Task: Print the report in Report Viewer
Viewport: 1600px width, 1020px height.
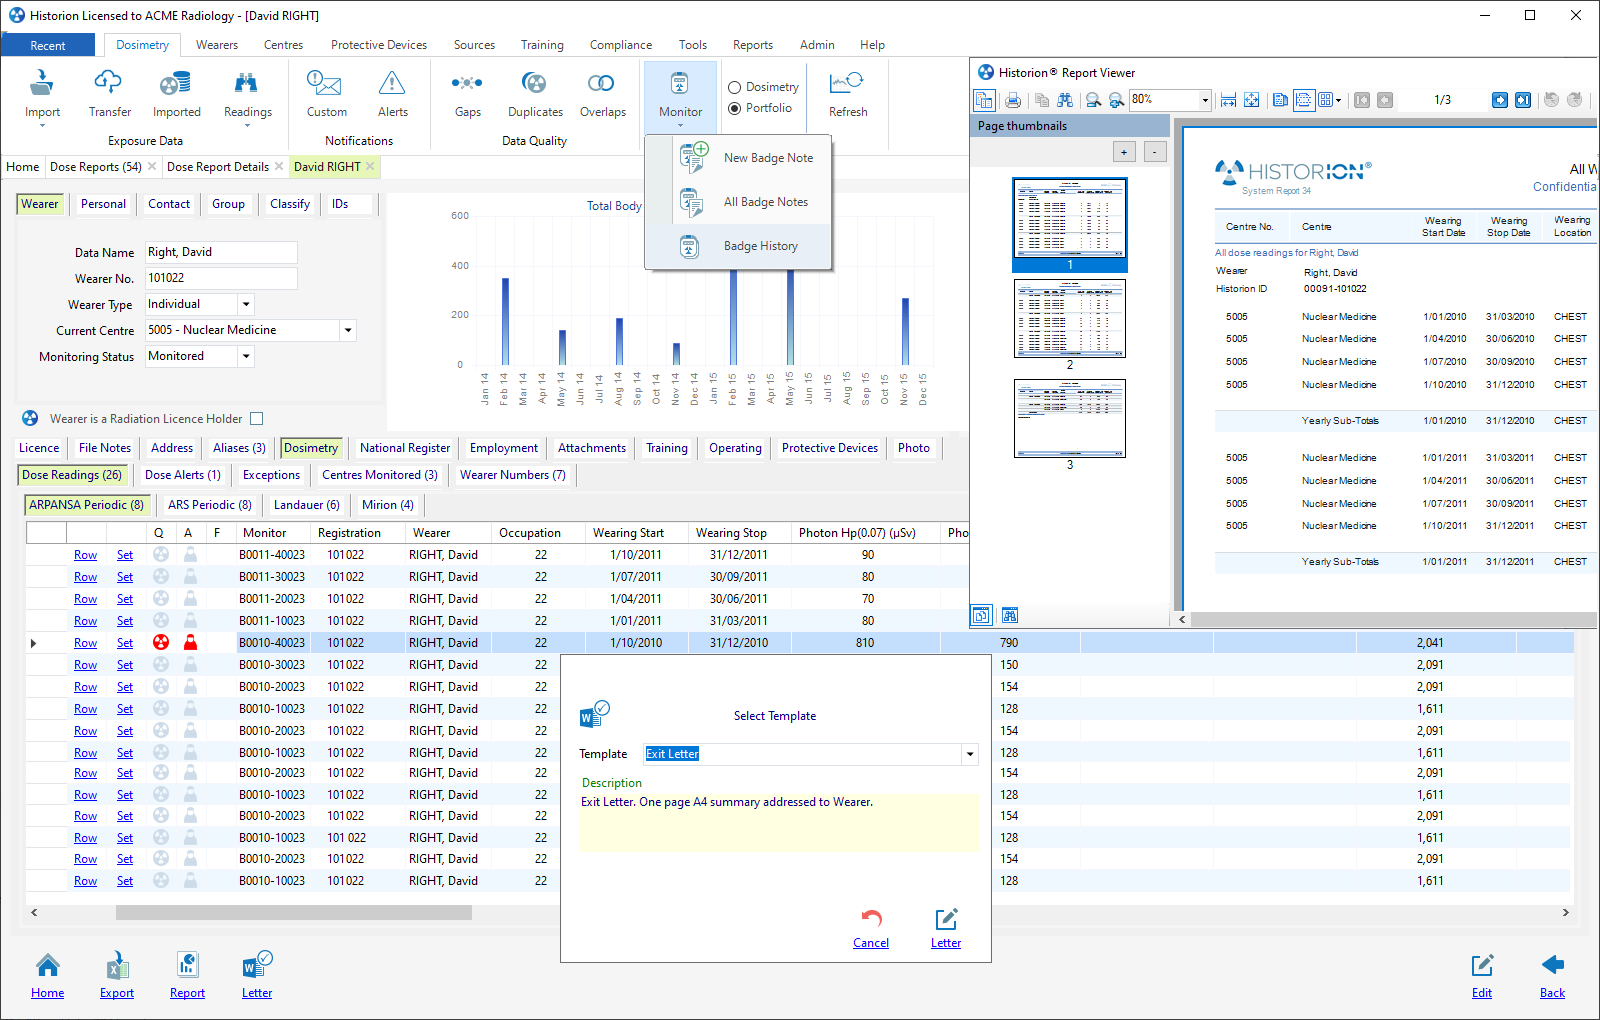Action: point(1013,100)
